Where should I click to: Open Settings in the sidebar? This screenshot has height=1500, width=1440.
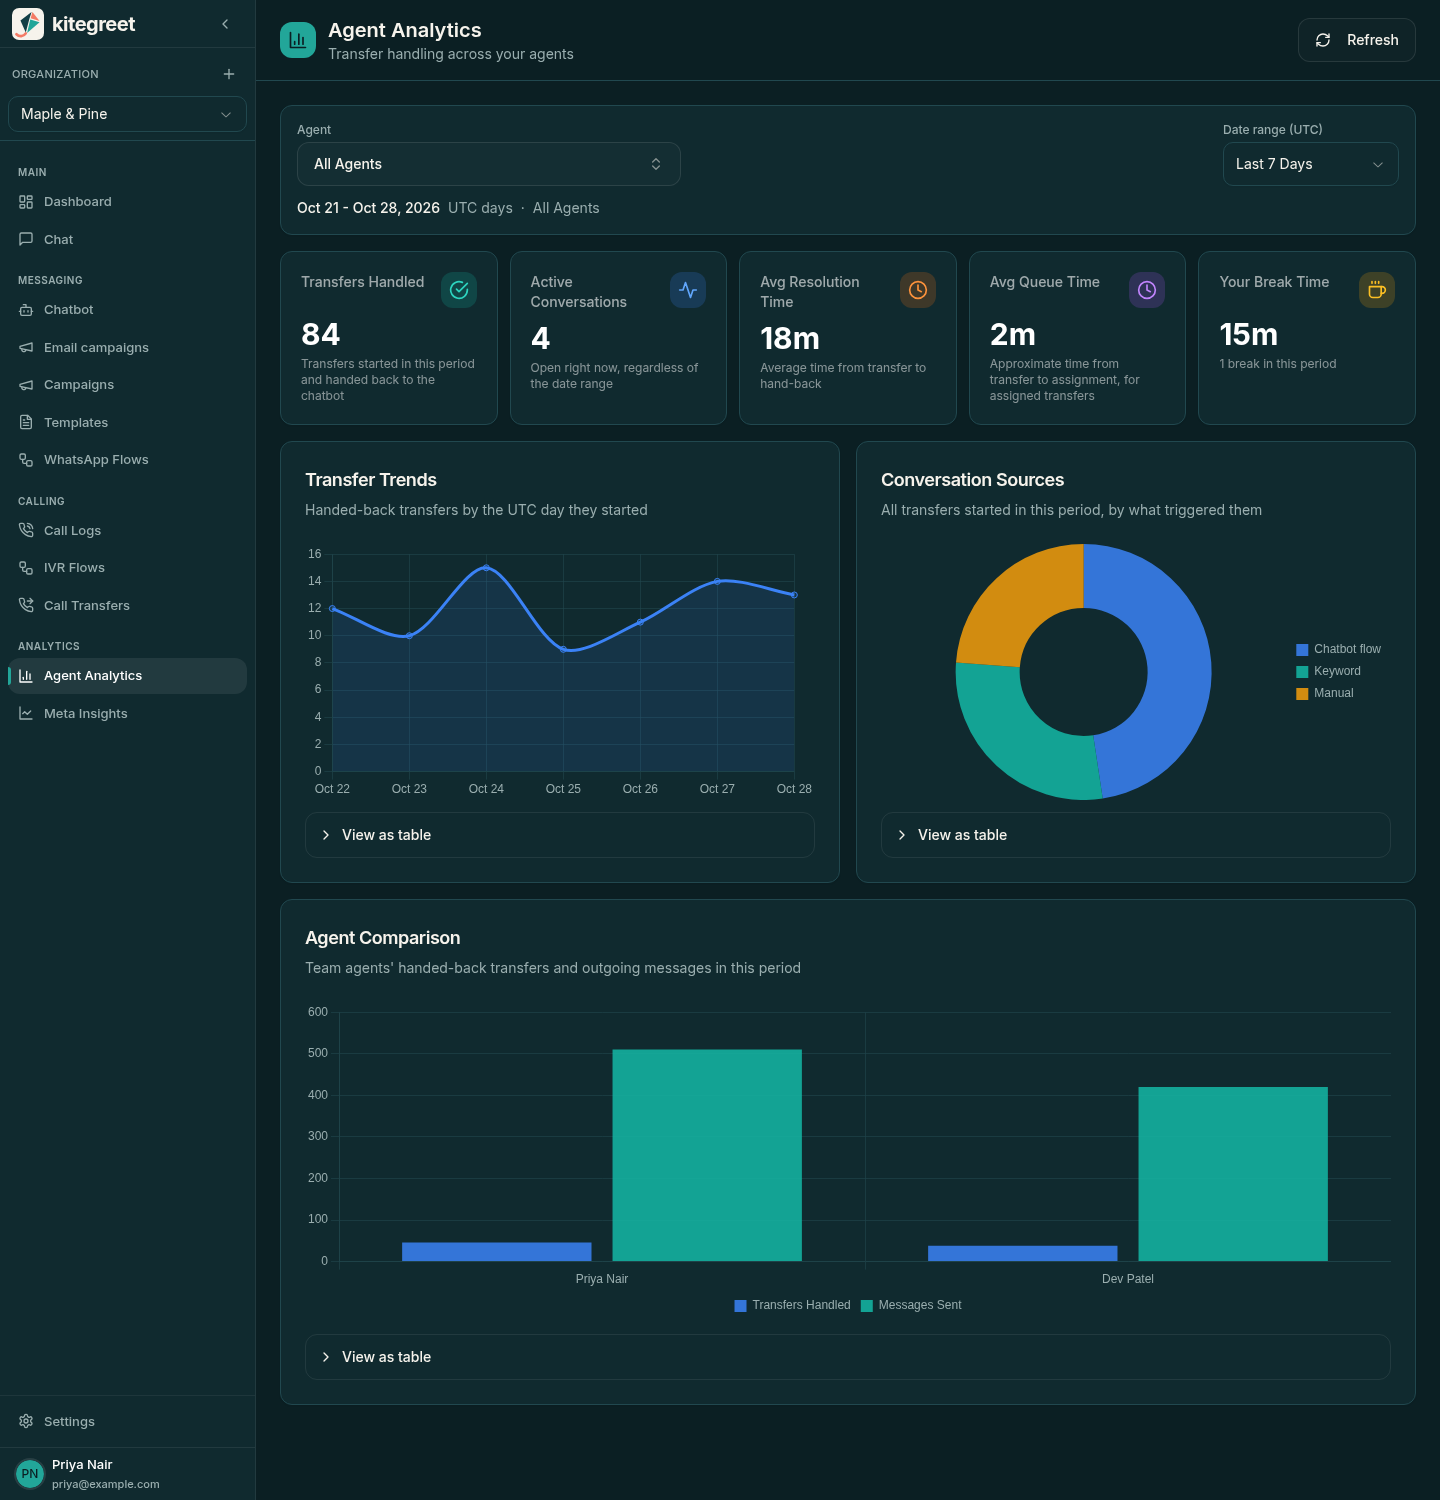tap(127, 1422)
